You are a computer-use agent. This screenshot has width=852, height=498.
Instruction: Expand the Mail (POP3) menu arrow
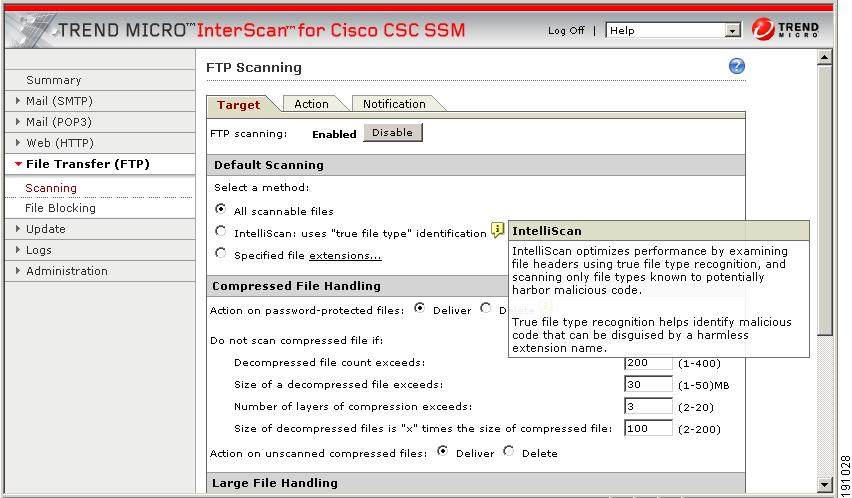coord(18,122)
